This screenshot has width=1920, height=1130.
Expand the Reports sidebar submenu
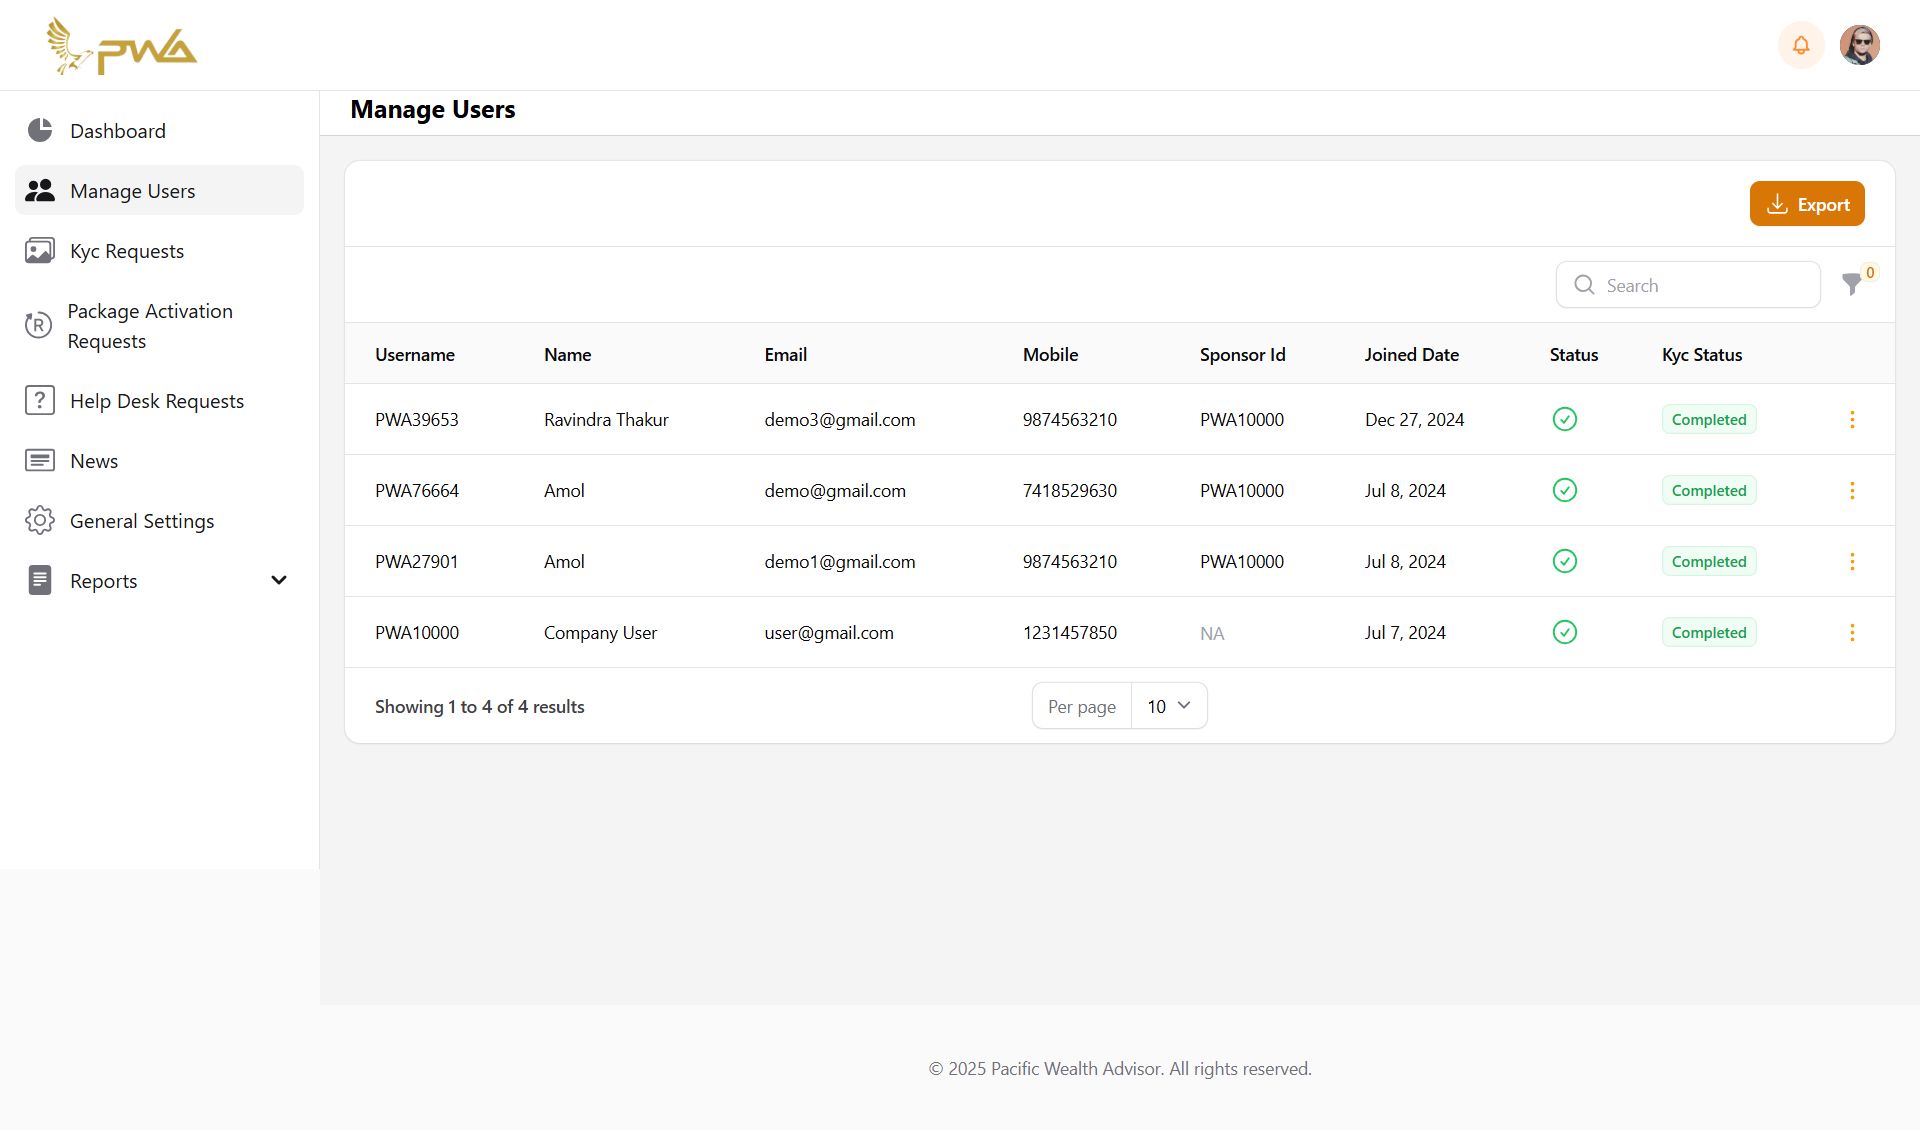278,581
